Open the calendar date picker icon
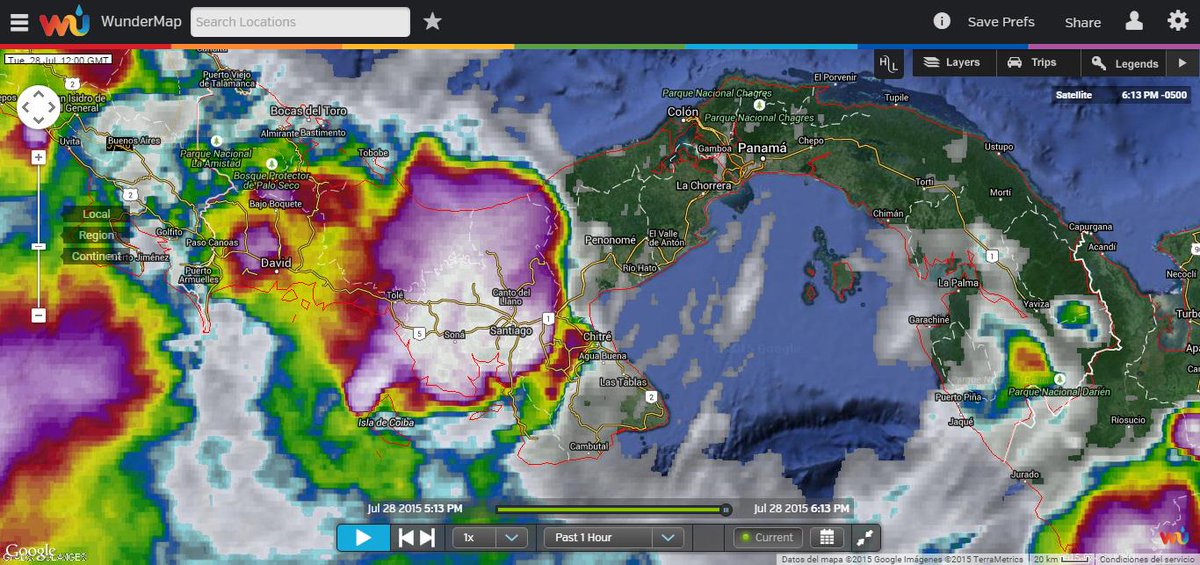Image resolution: width=1200 pixels, height=565 pixels. (x=826, y=537)
